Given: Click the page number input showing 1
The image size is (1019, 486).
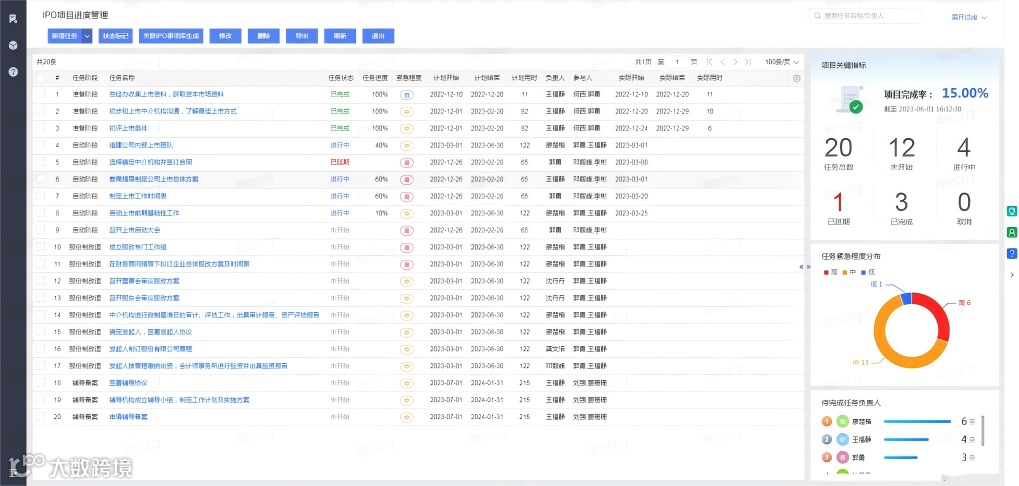Looking at the screenshot, I should coord(678,62).
